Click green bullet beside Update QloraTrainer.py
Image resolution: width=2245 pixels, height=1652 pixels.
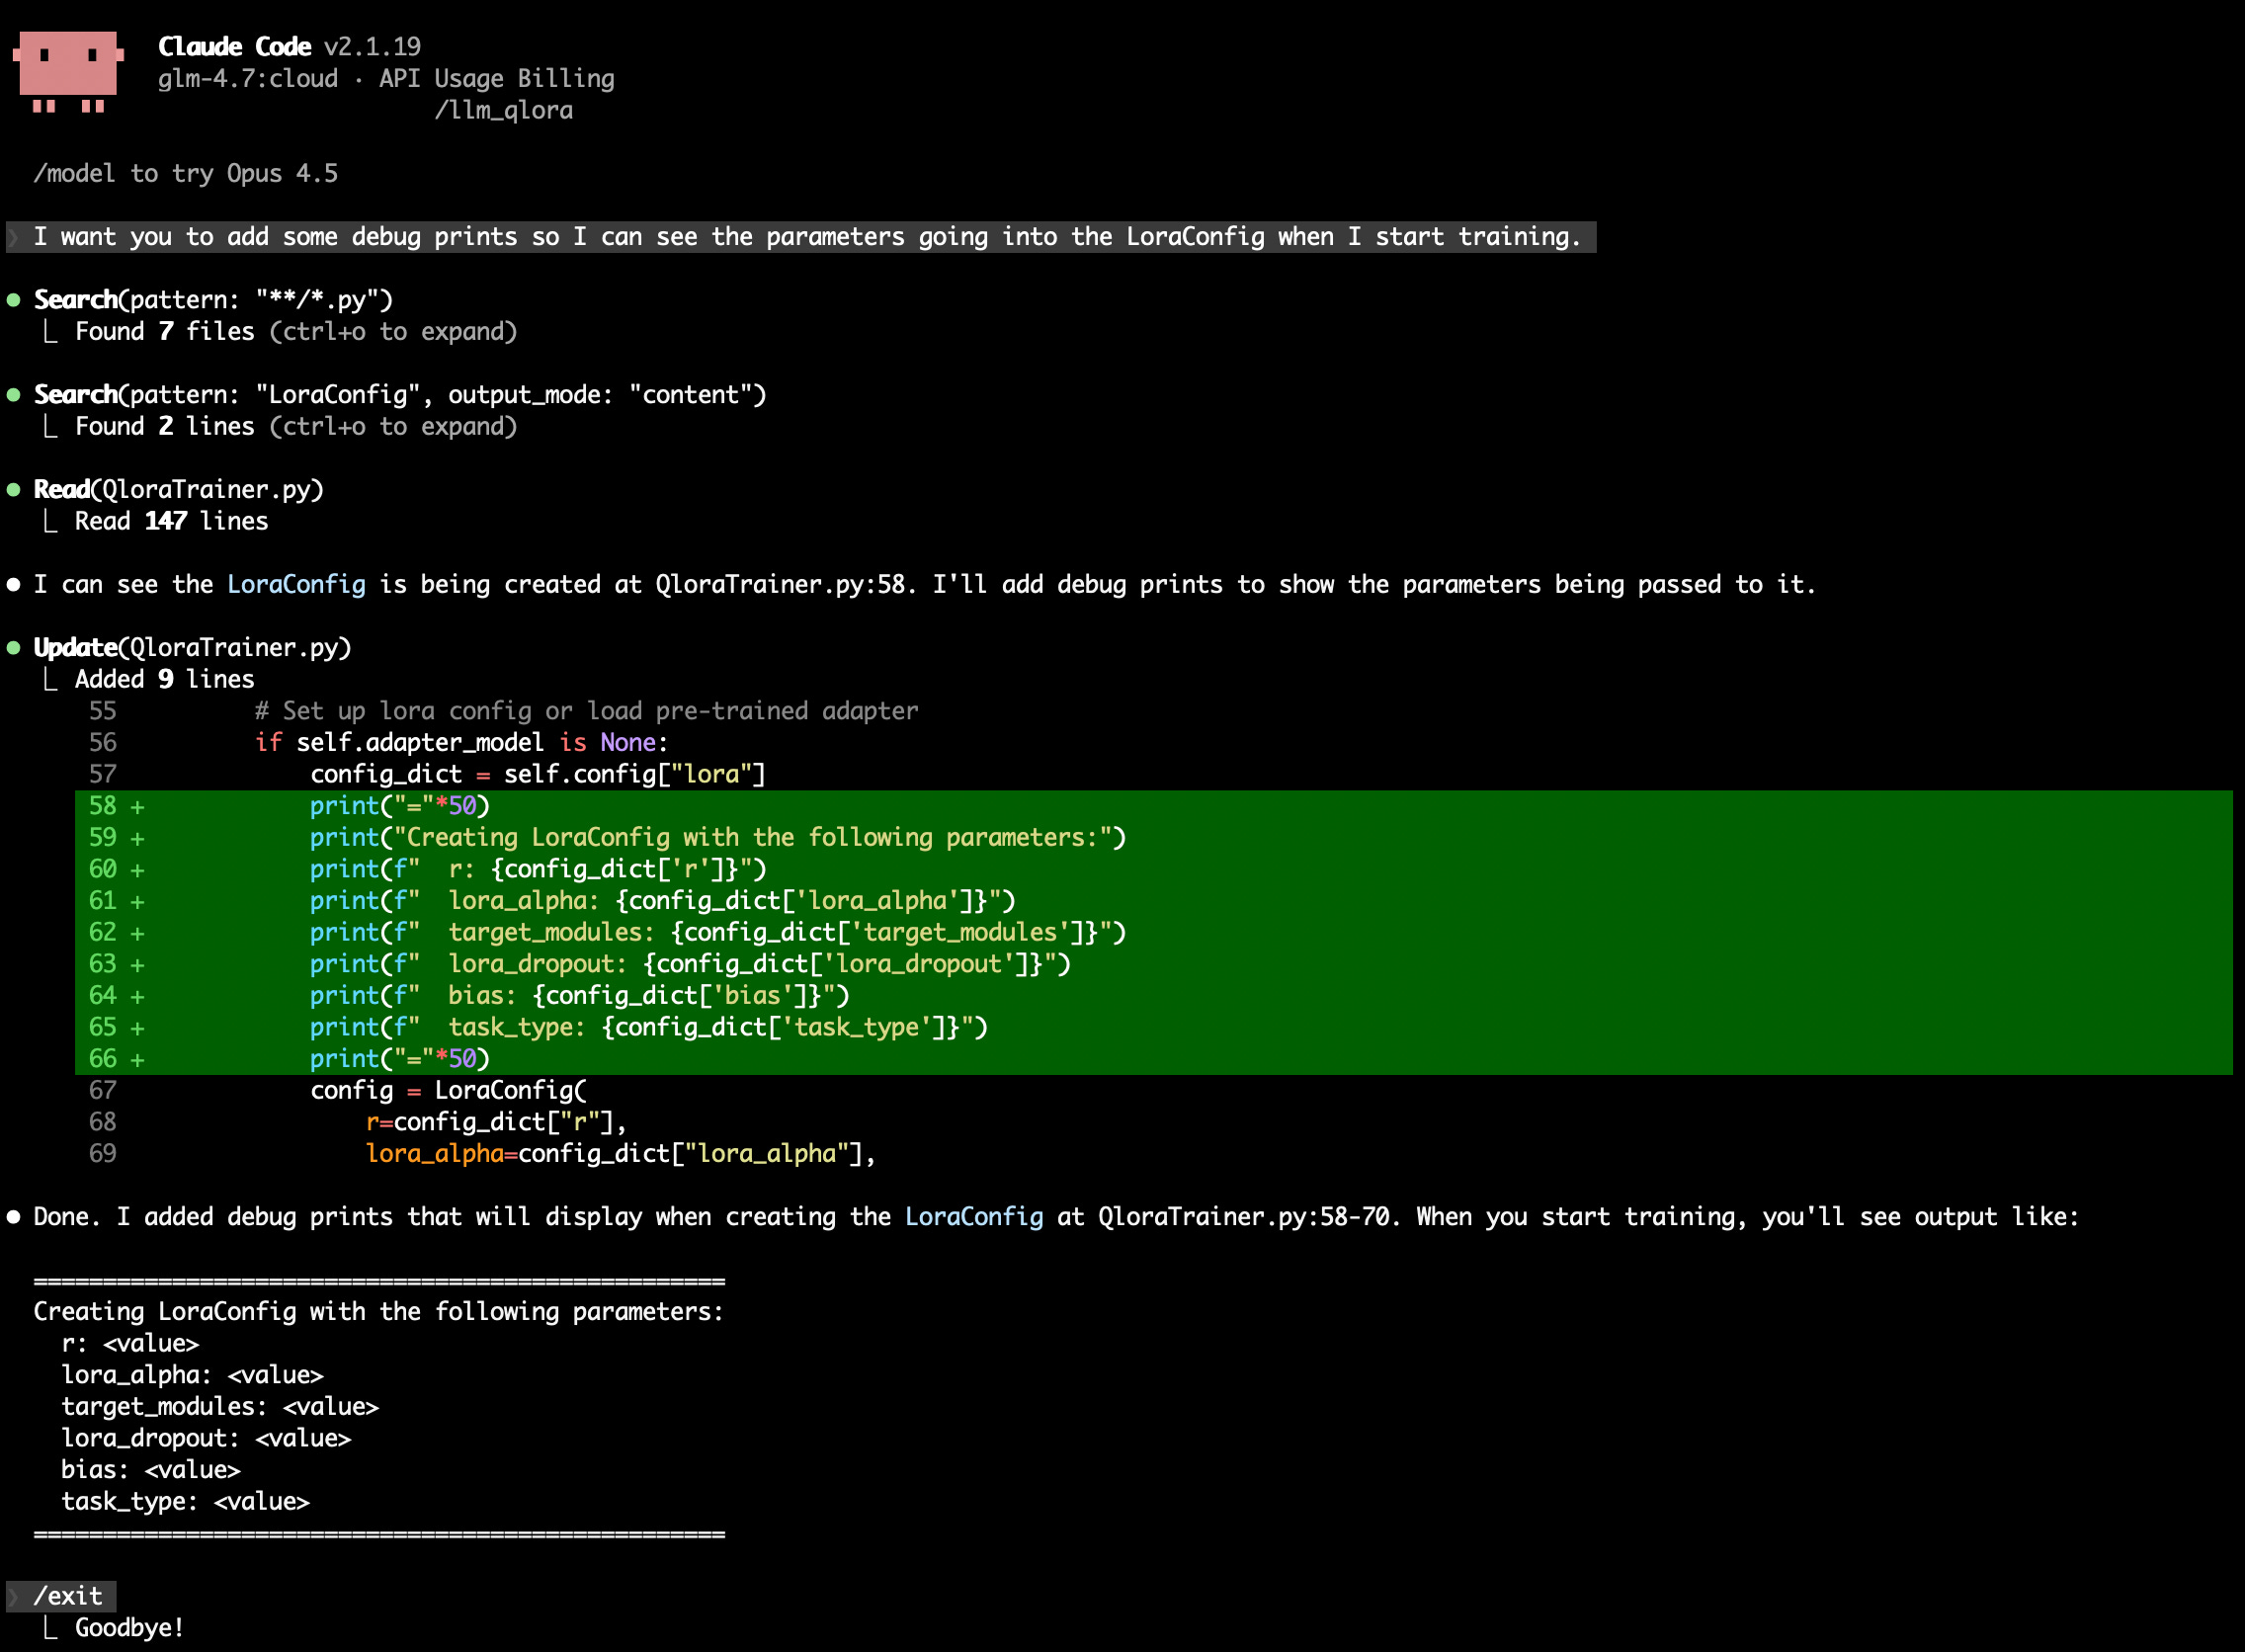(x=14, y=648)
